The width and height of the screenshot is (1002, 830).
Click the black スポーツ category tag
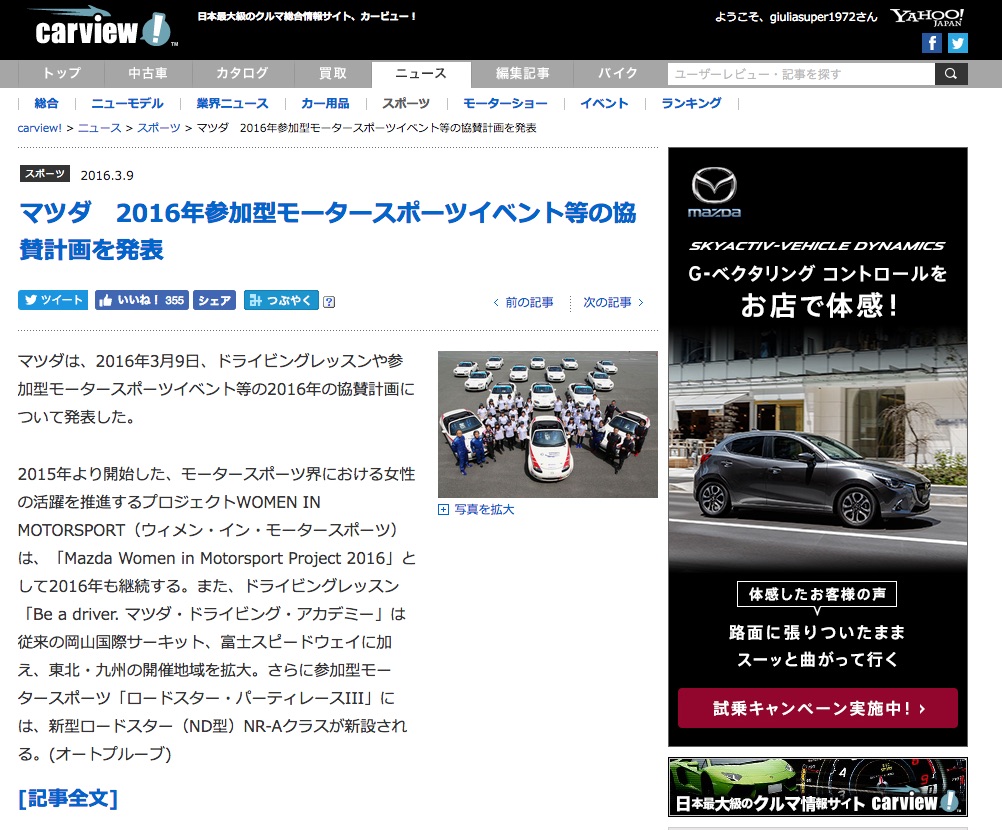[45, 174]
